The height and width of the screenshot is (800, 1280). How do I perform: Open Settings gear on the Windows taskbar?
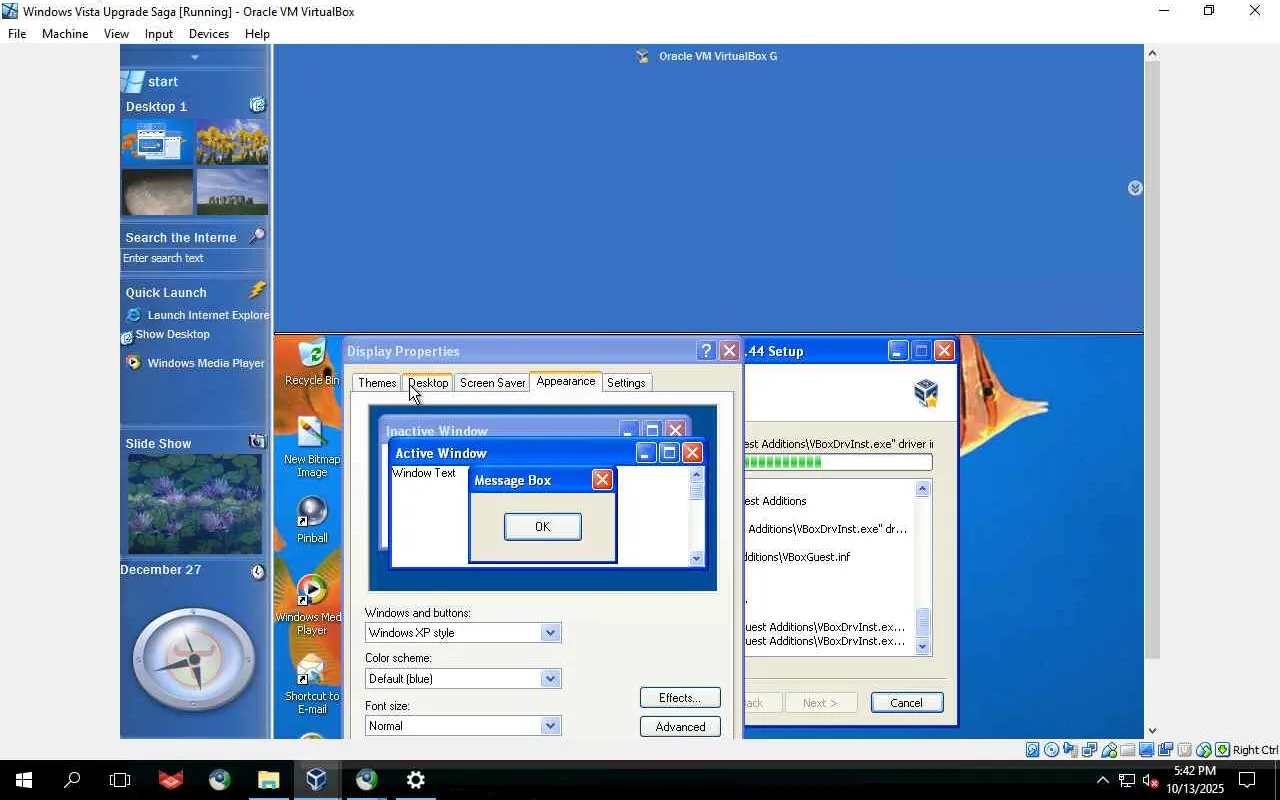pyautogui.click(x=415, y=780)
